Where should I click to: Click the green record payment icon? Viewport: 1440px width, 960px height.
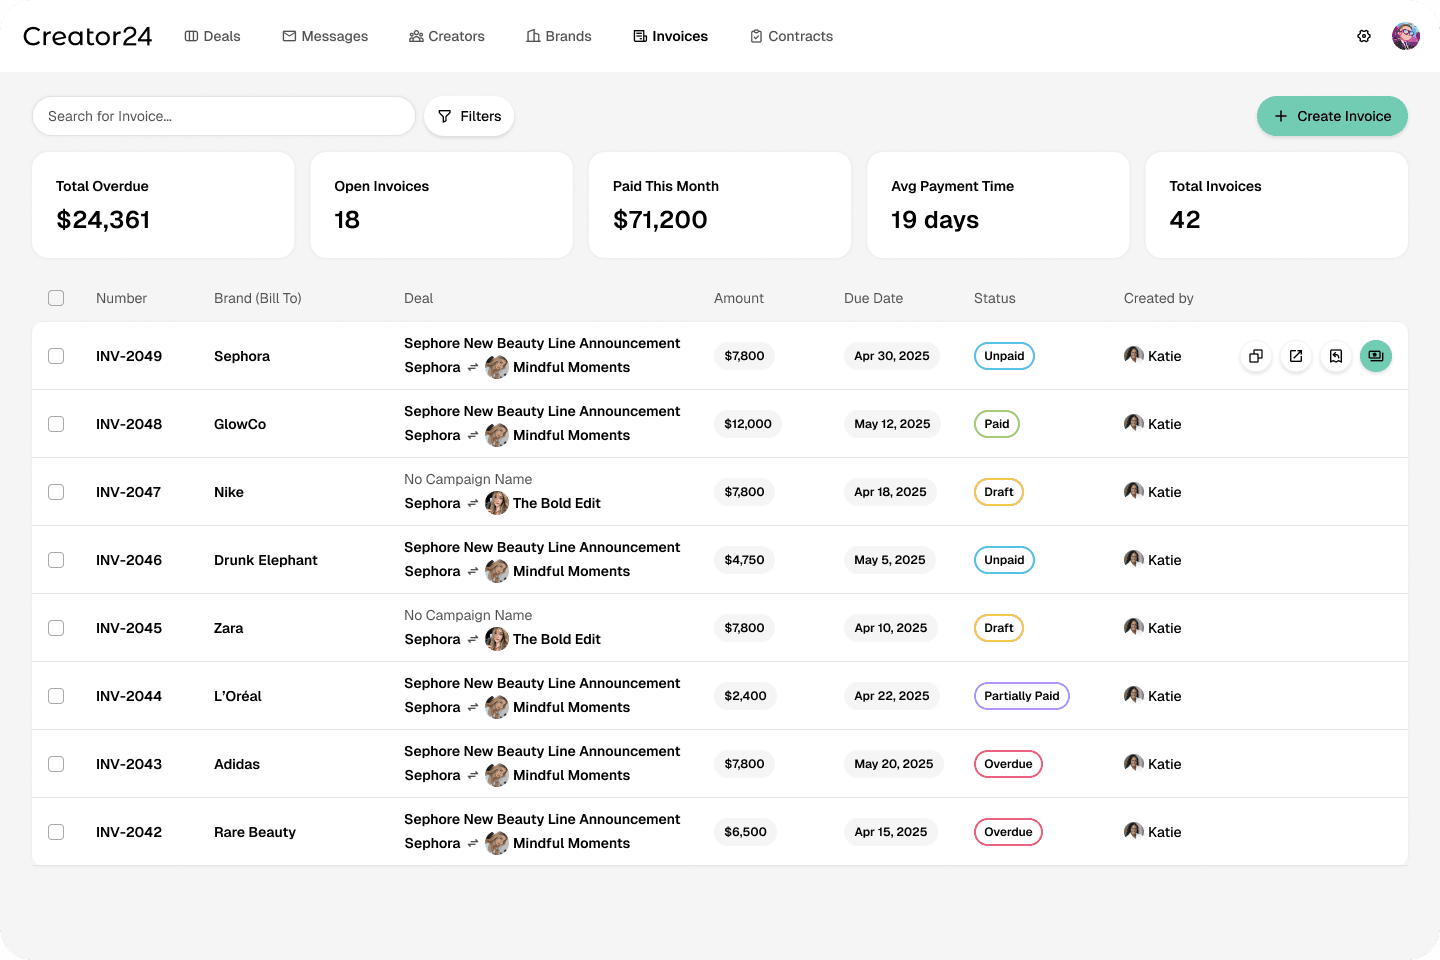(x=1376, y=356)
